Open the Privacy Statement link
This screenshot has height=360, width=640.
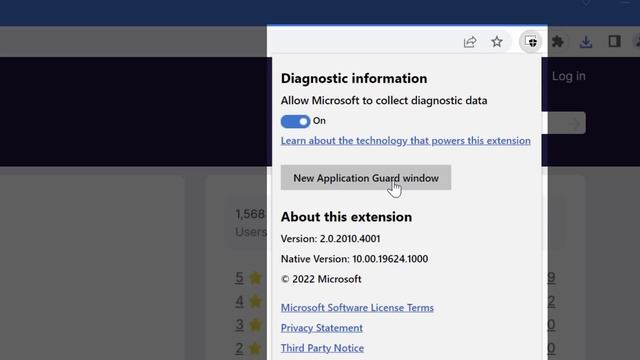[322, 328]
